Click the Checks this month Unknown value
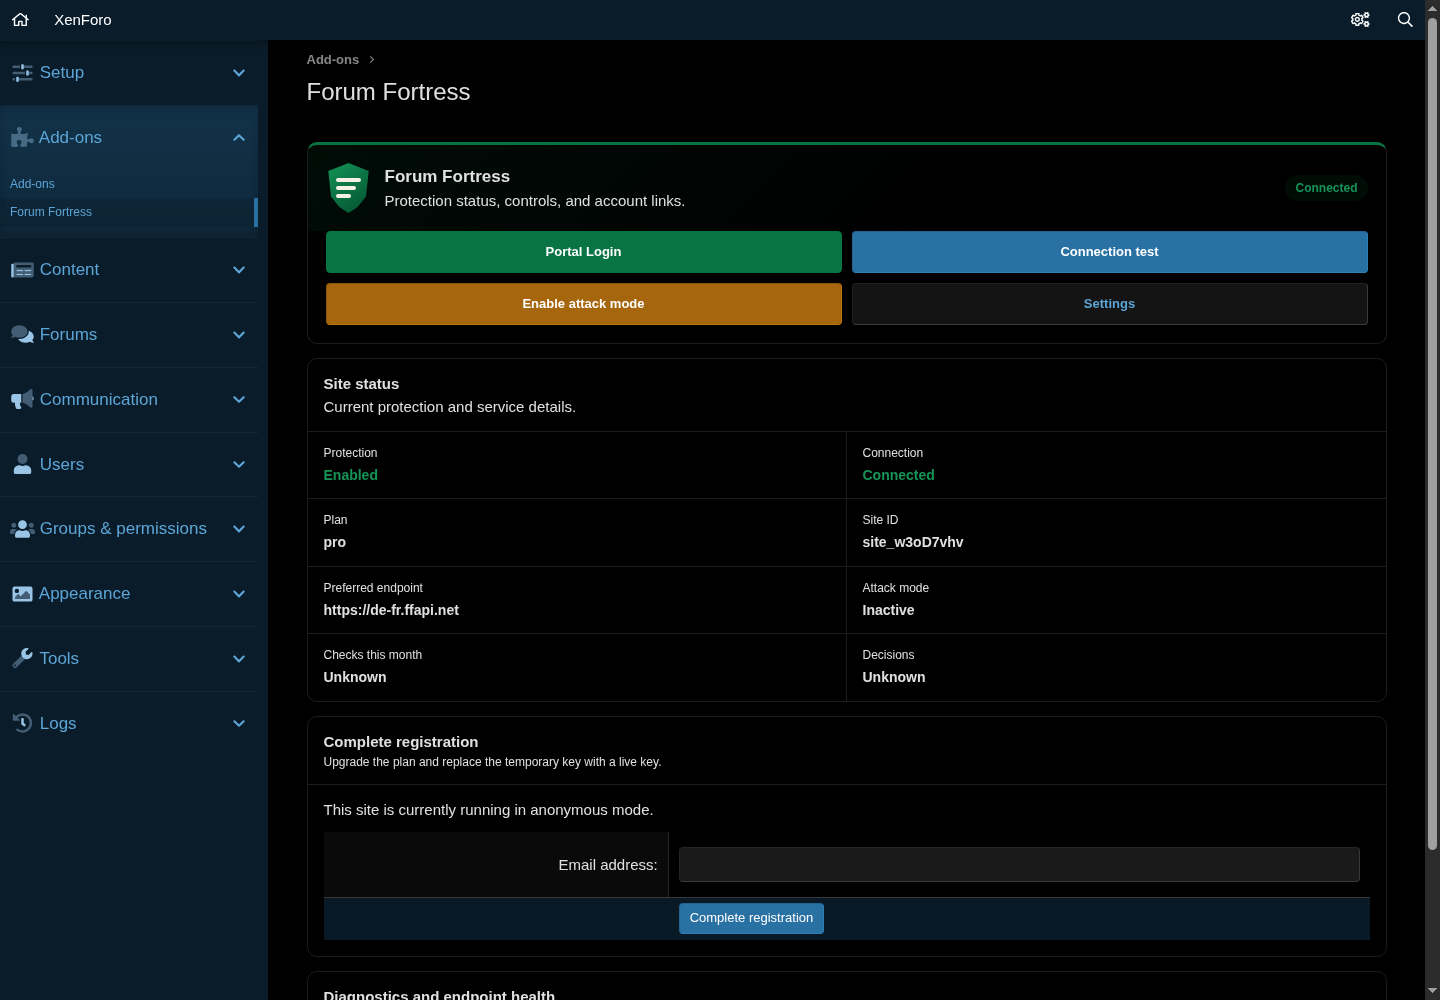Screen dimensions: 1440x1000 coord(355,677)
